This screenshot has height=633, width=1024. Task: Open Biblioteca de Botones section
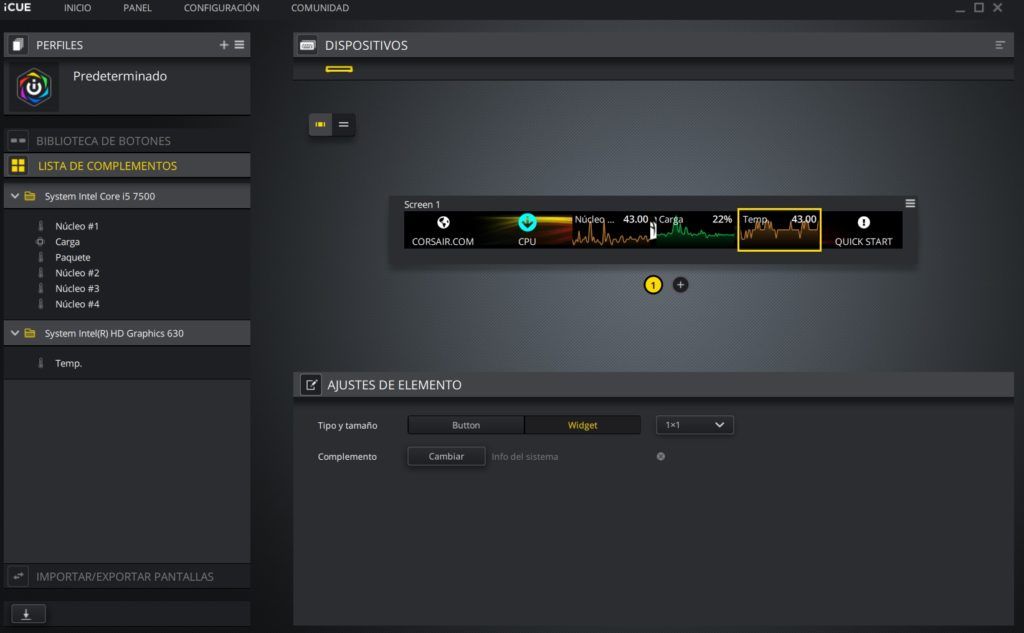(127, 140)
